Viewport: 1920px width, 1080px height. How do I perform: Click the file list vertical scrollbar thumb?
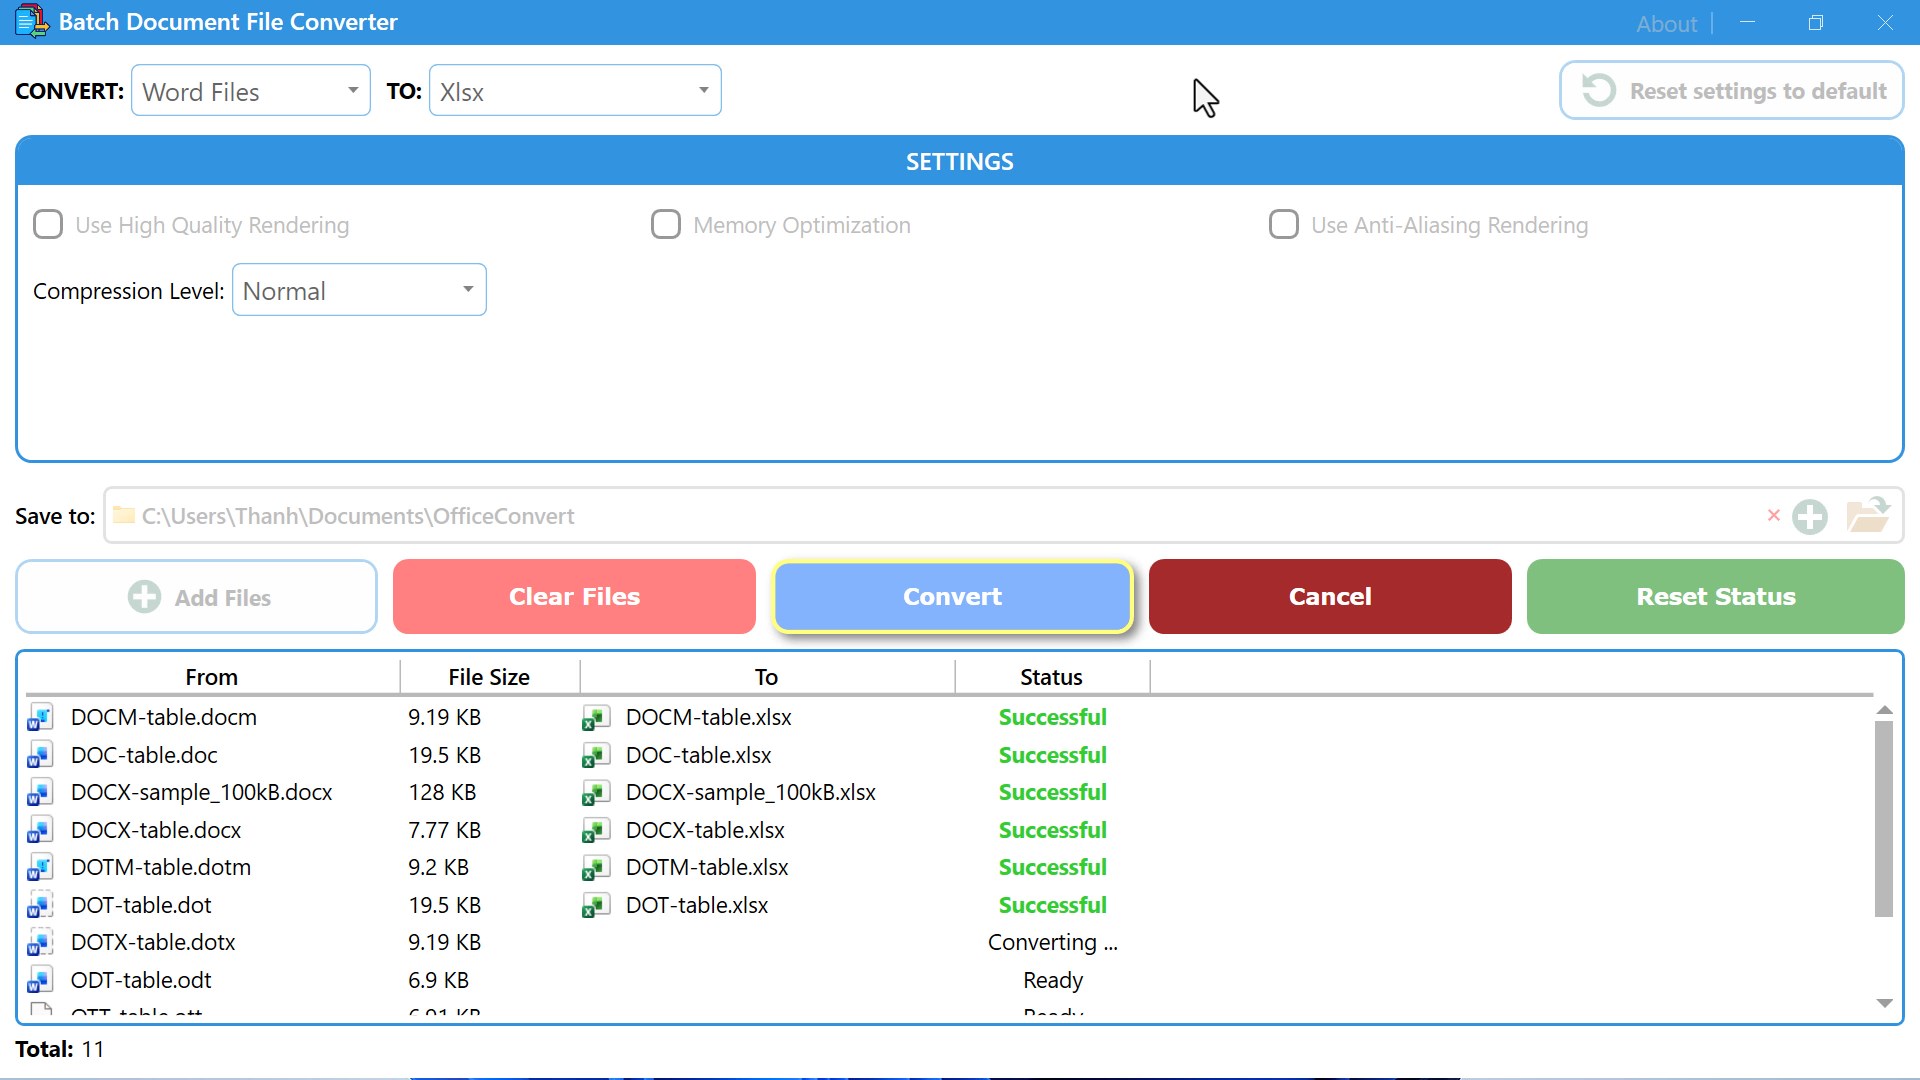[1883, 818]
